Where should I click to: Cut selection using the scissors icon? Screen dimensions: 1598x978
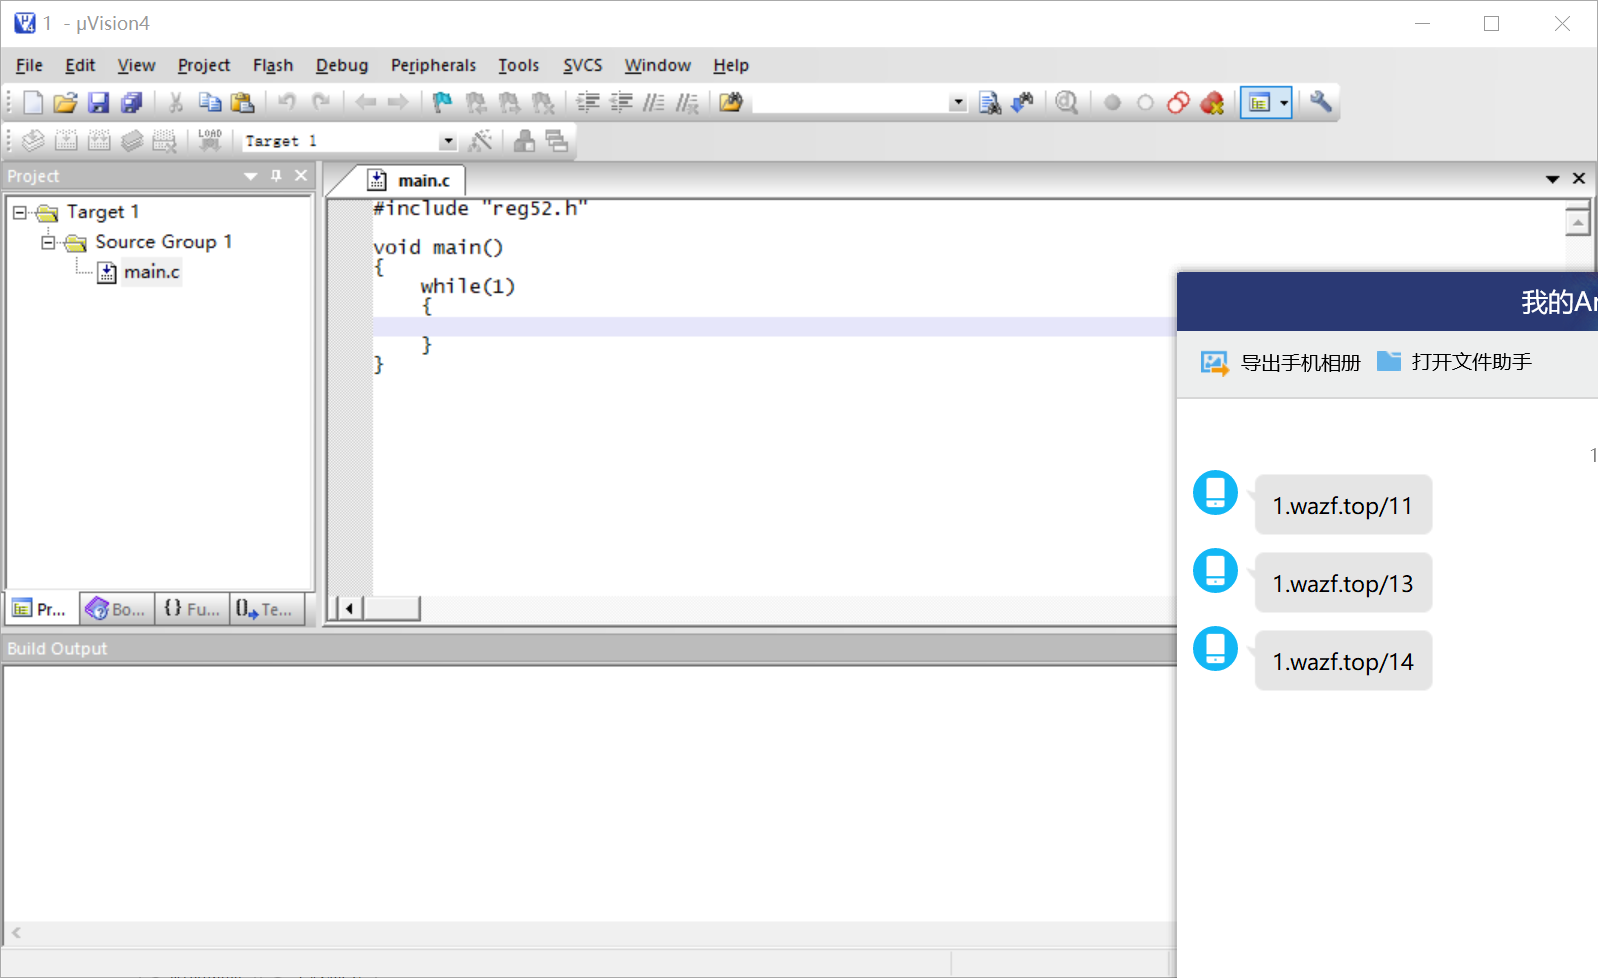[x=176, y=102]
